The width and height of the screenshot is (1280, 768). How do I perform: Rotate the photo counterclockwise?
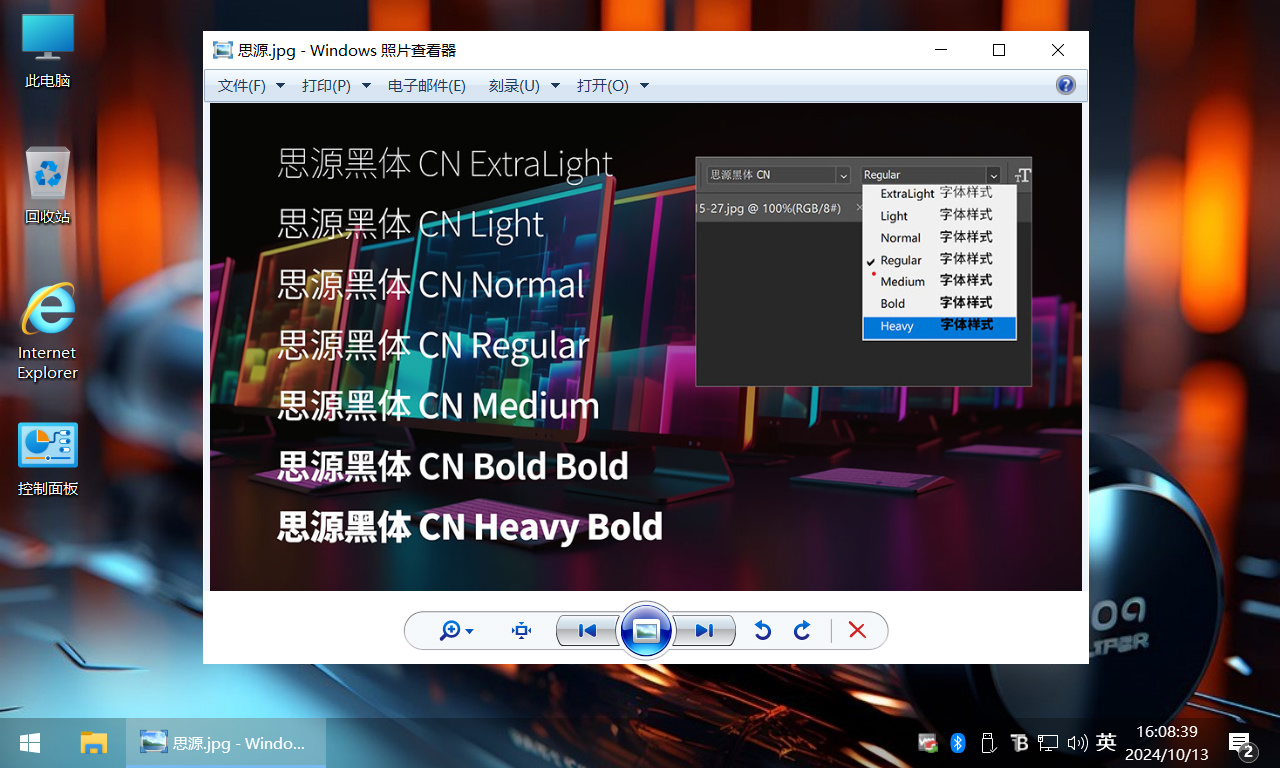pyautogui.click(x=762, y=631)
